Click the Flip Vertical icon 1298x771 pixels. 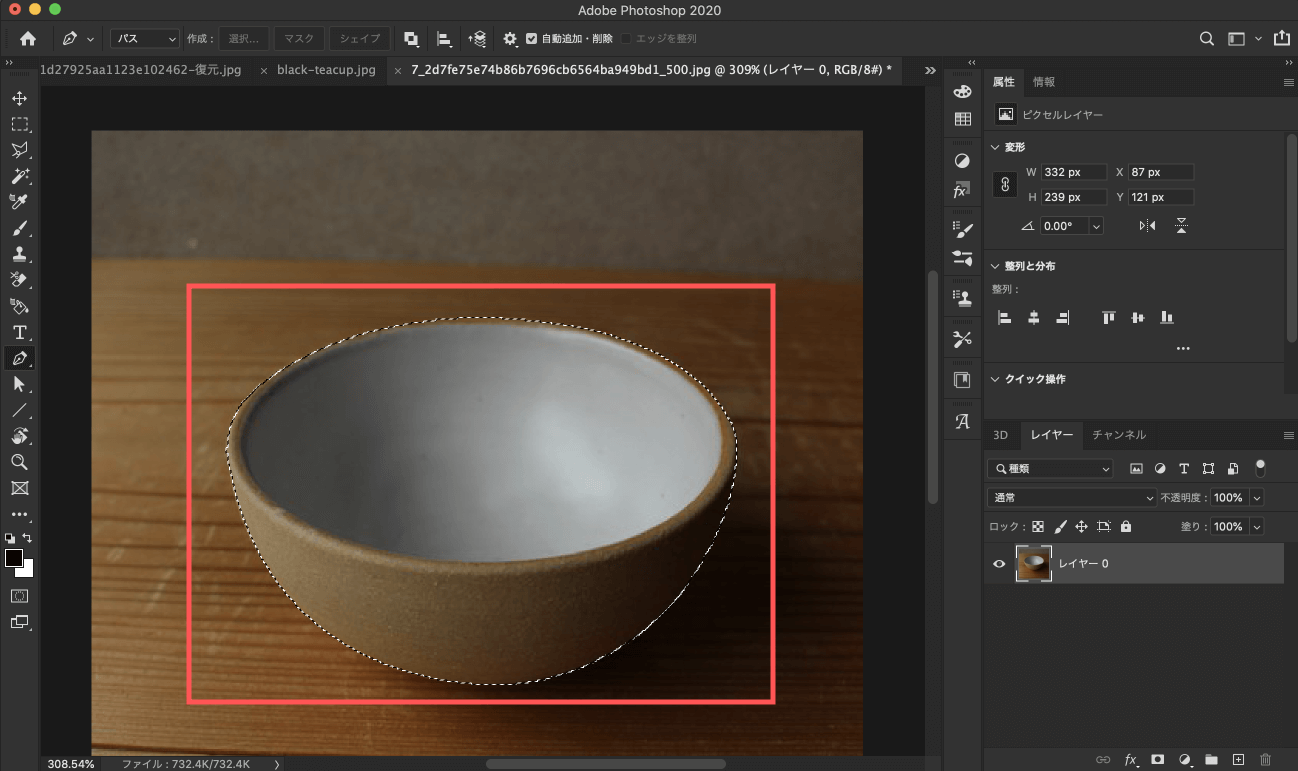tap(1181, 226)
